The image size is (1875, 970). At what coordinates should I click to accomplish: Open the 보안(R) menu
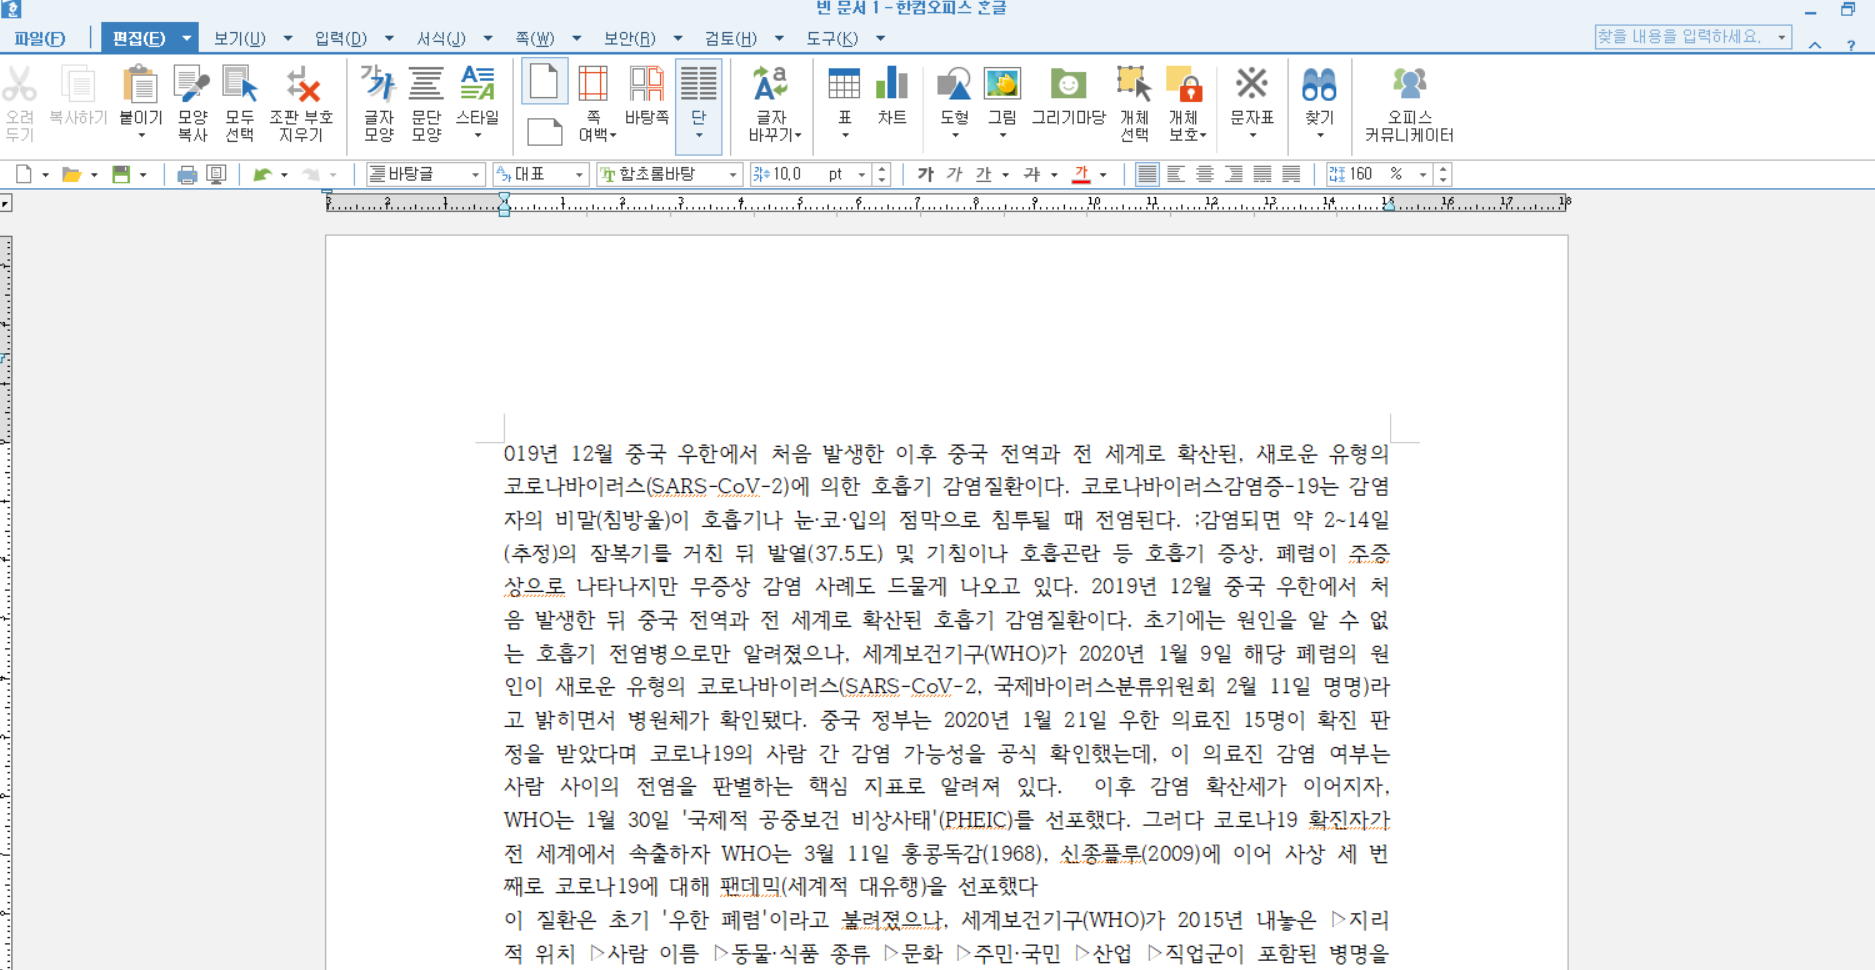[x=630, y=38]
